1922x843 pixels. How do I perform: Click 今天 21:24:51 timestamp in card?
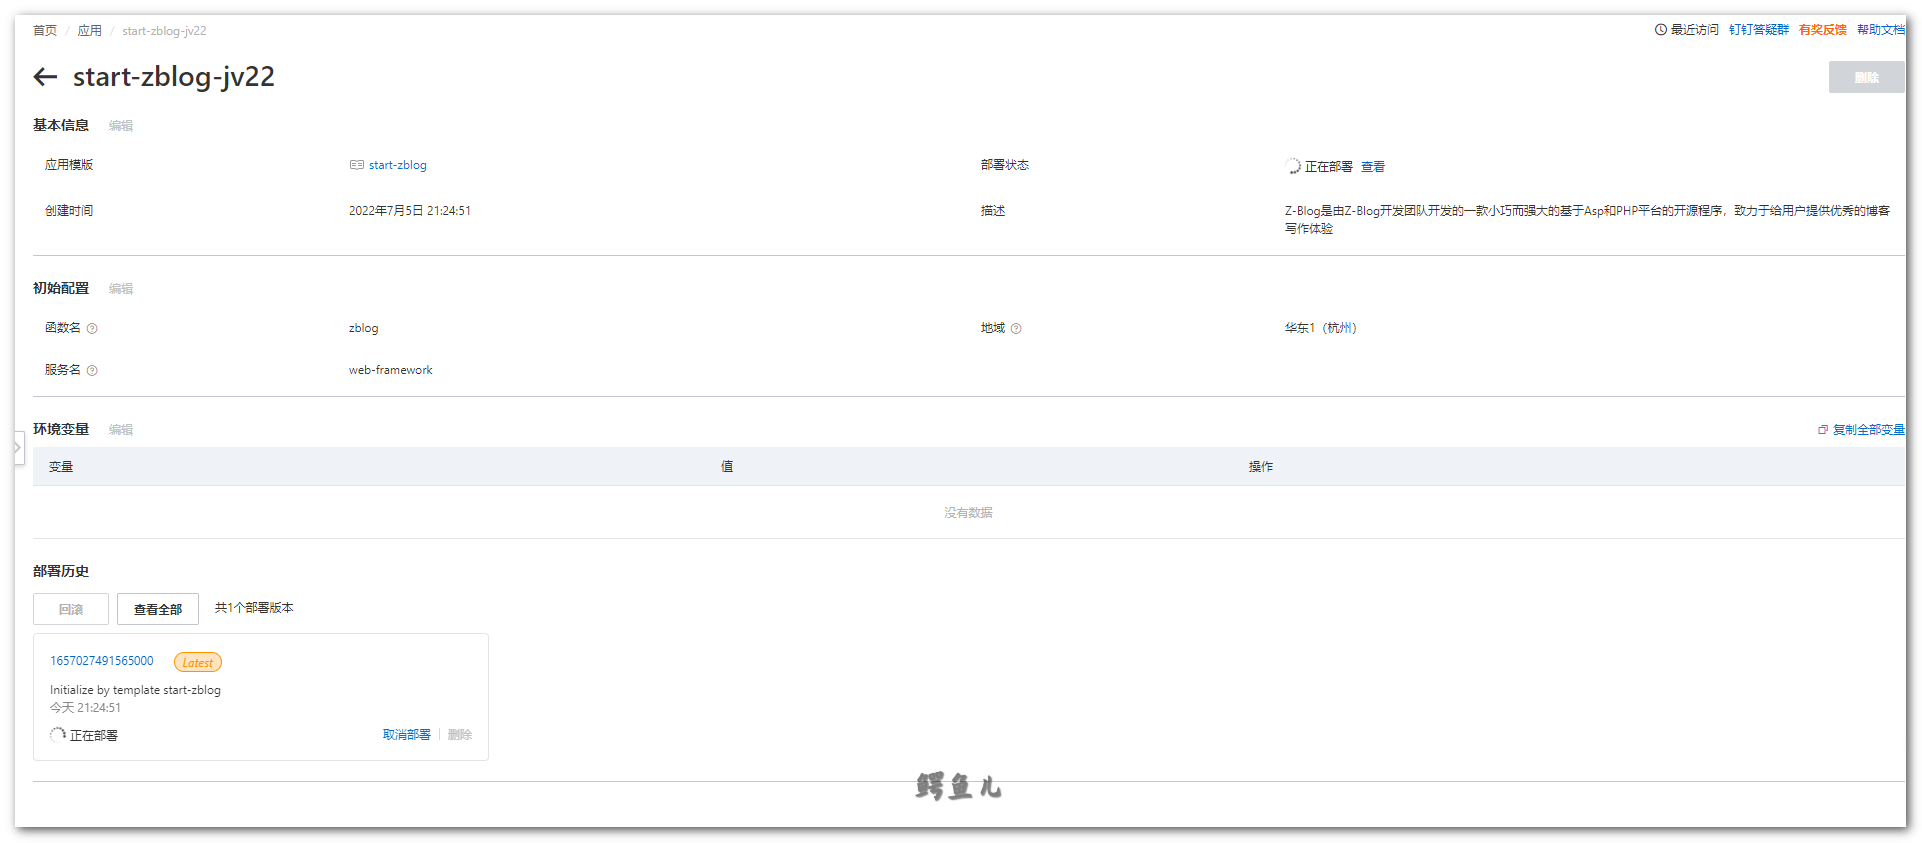point(86,708)
